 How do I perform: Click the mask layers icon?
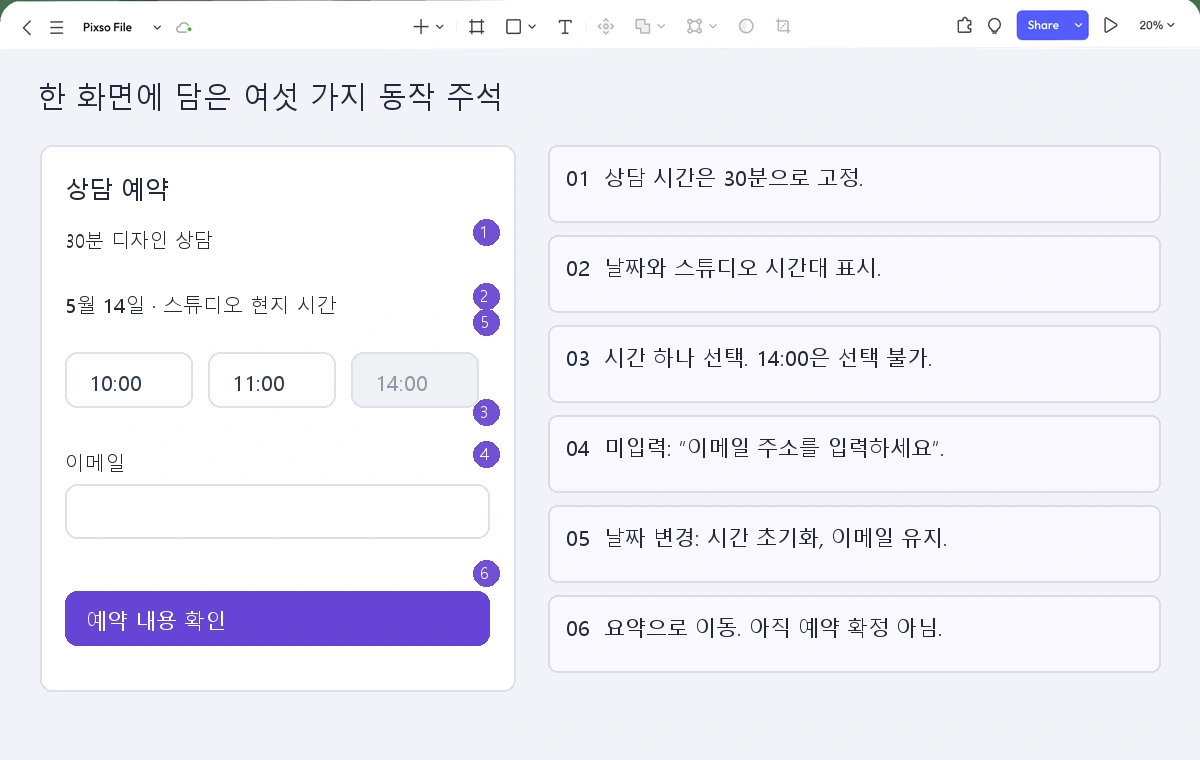click(x=643, y=27)
